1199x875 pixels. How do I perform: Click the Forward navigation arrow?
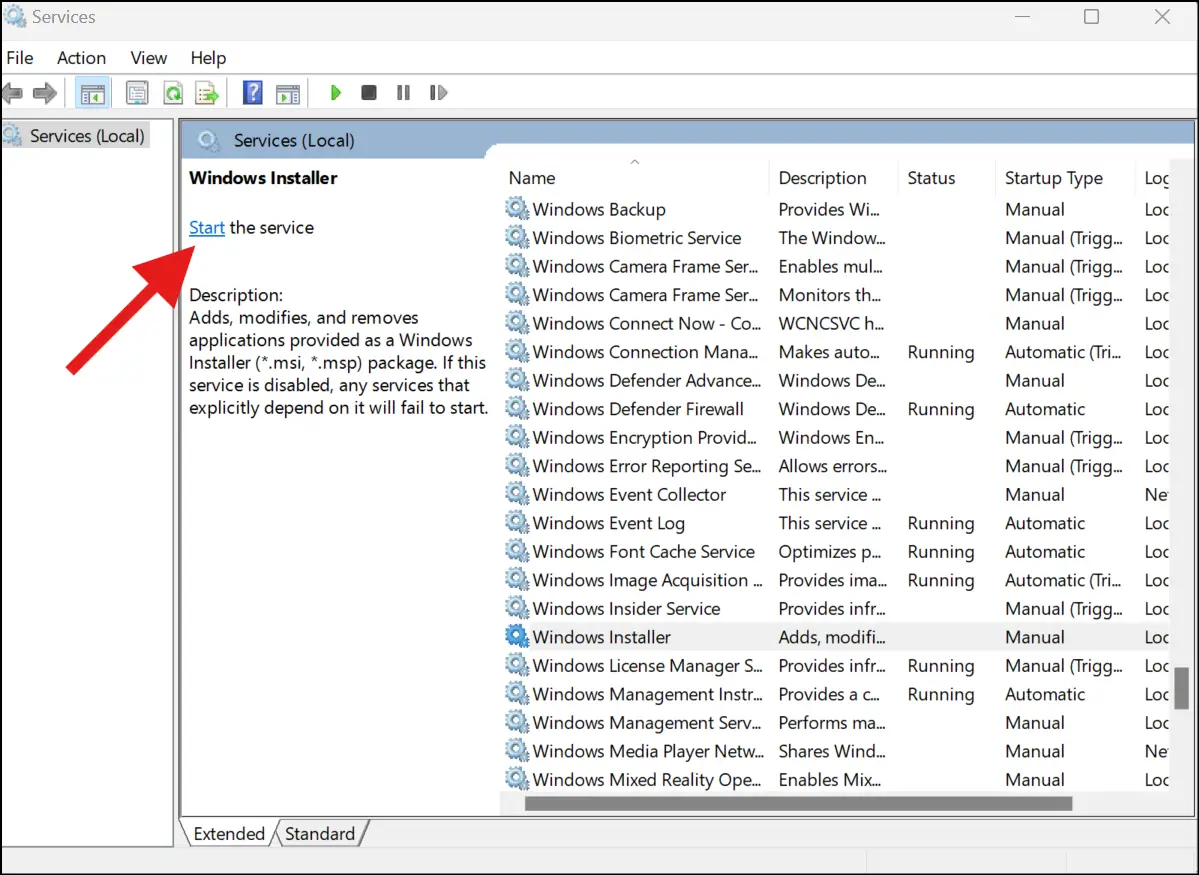point(45,92)
